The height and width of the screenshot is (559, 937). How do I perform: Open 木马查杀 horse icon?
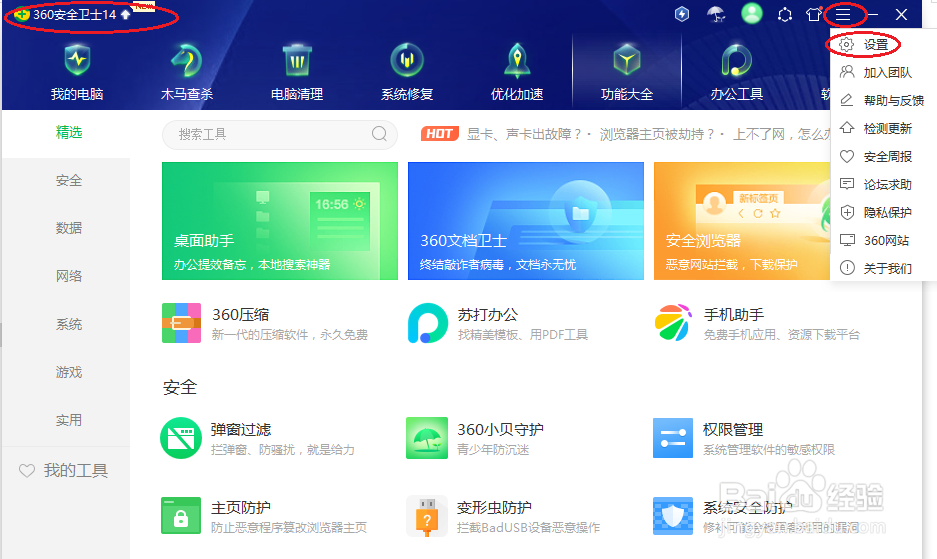click(x=186, y=60)
